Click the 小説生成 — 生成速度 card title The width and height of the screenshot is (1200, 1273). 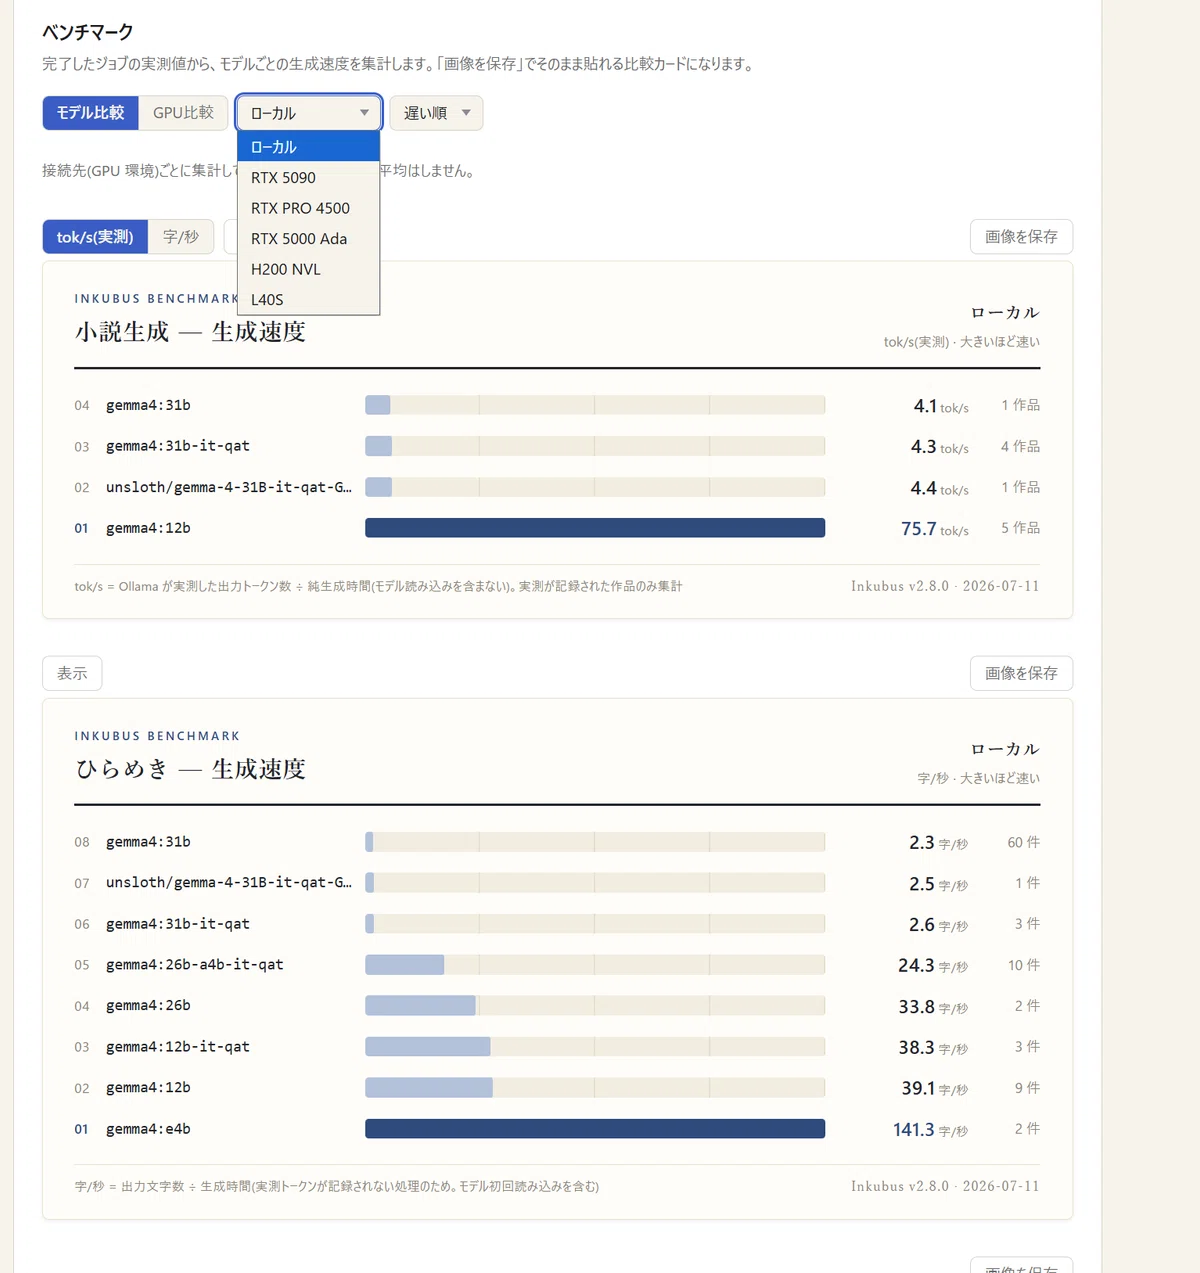coord(190,332)
